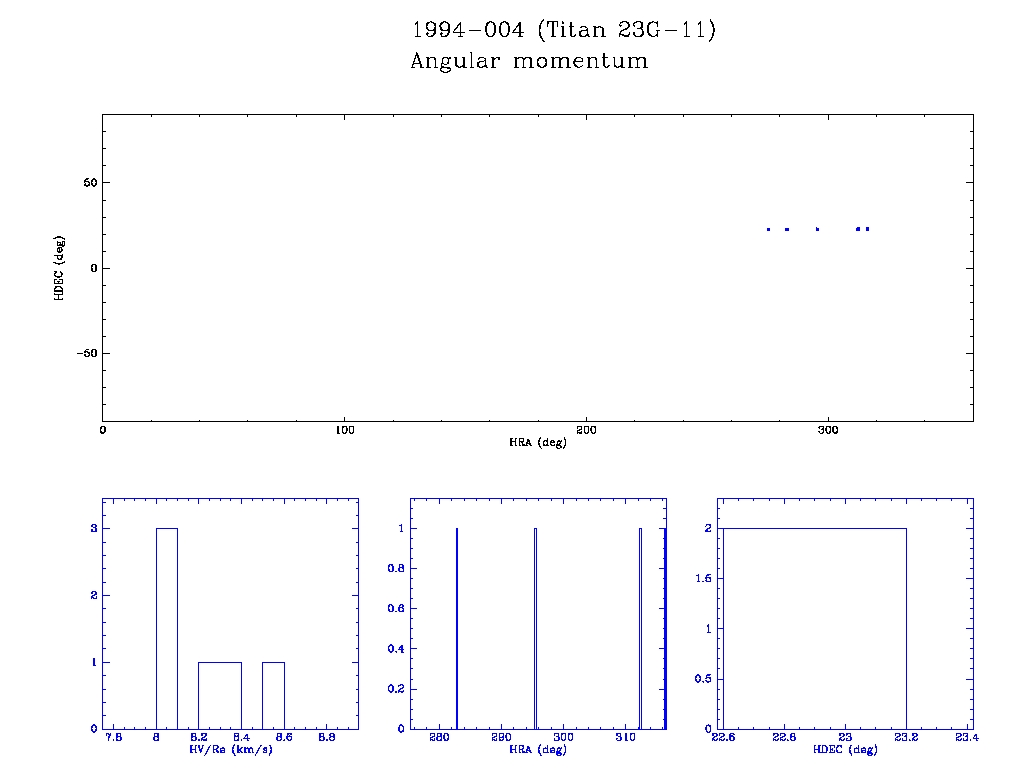This screenshot has height=768, width=1024.
Task: Select the HV/Re histogram bar near 8.6
Action: [x=273, y=695]
